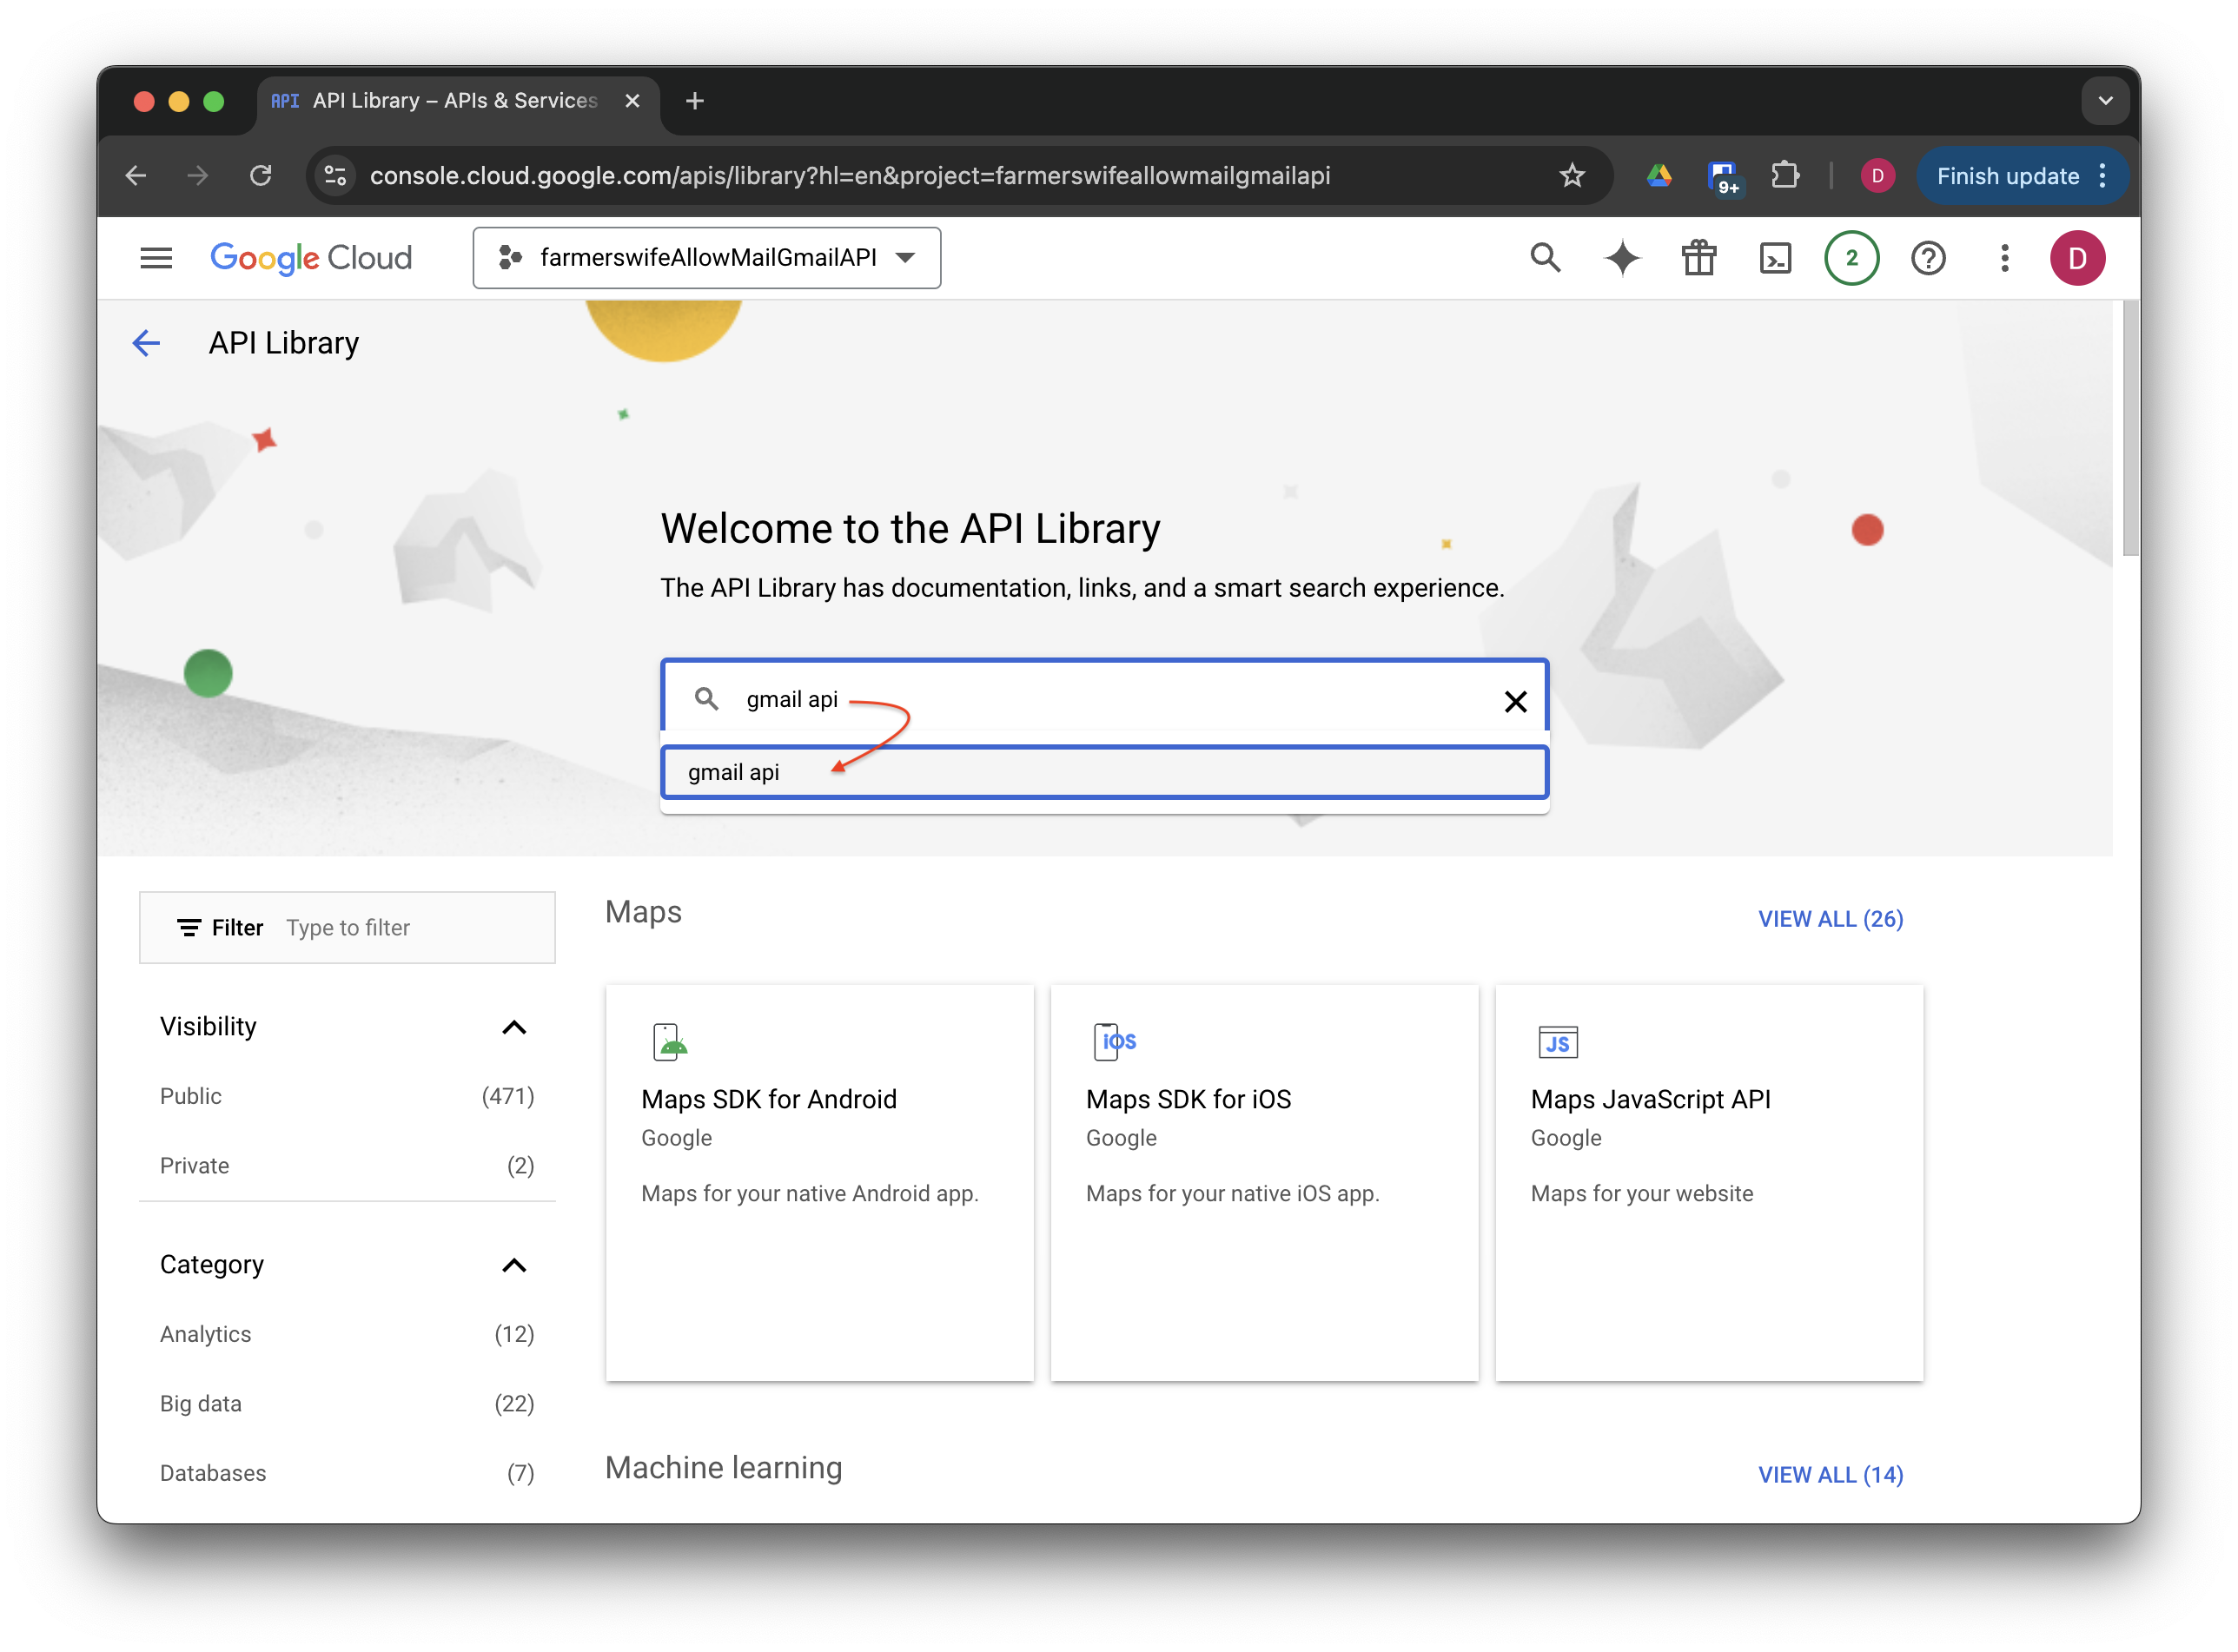
Task: Click the Gemini AI sparkle icon
Action: (x=1622, y=258)
